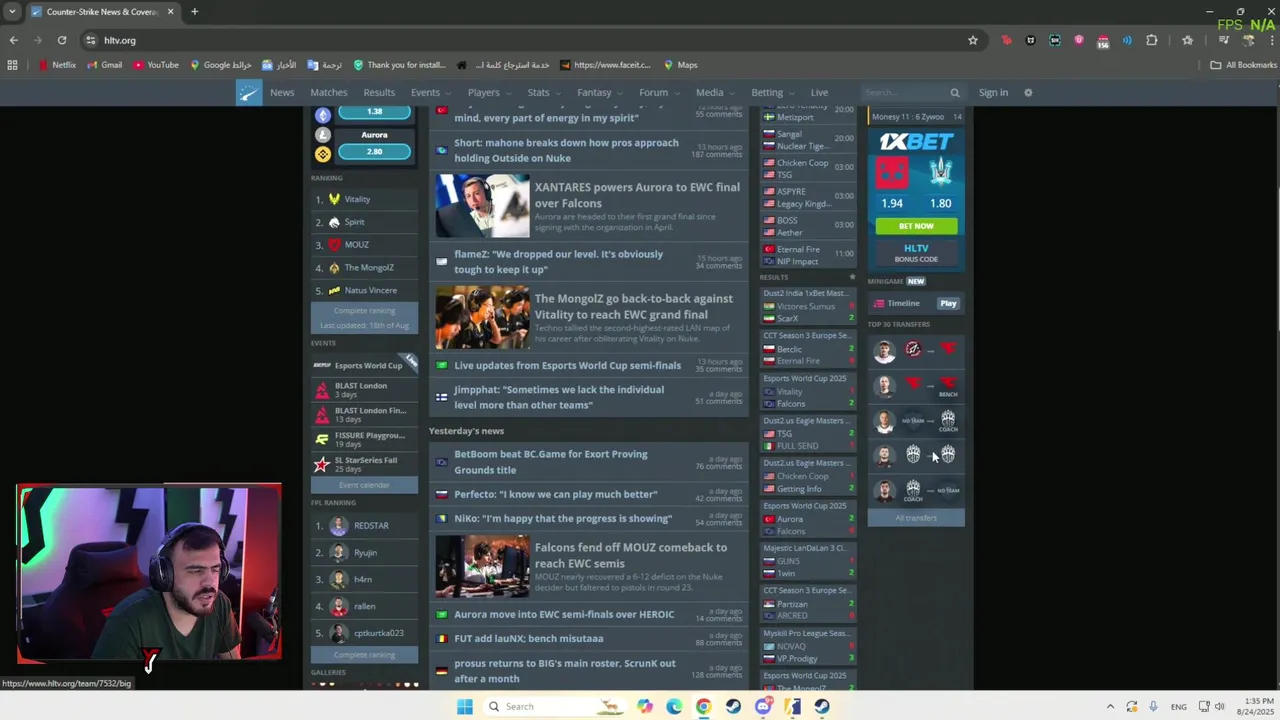Click the address bar showing hltv.org
The image size is (1280, 720).
click(x=520, y=40)
